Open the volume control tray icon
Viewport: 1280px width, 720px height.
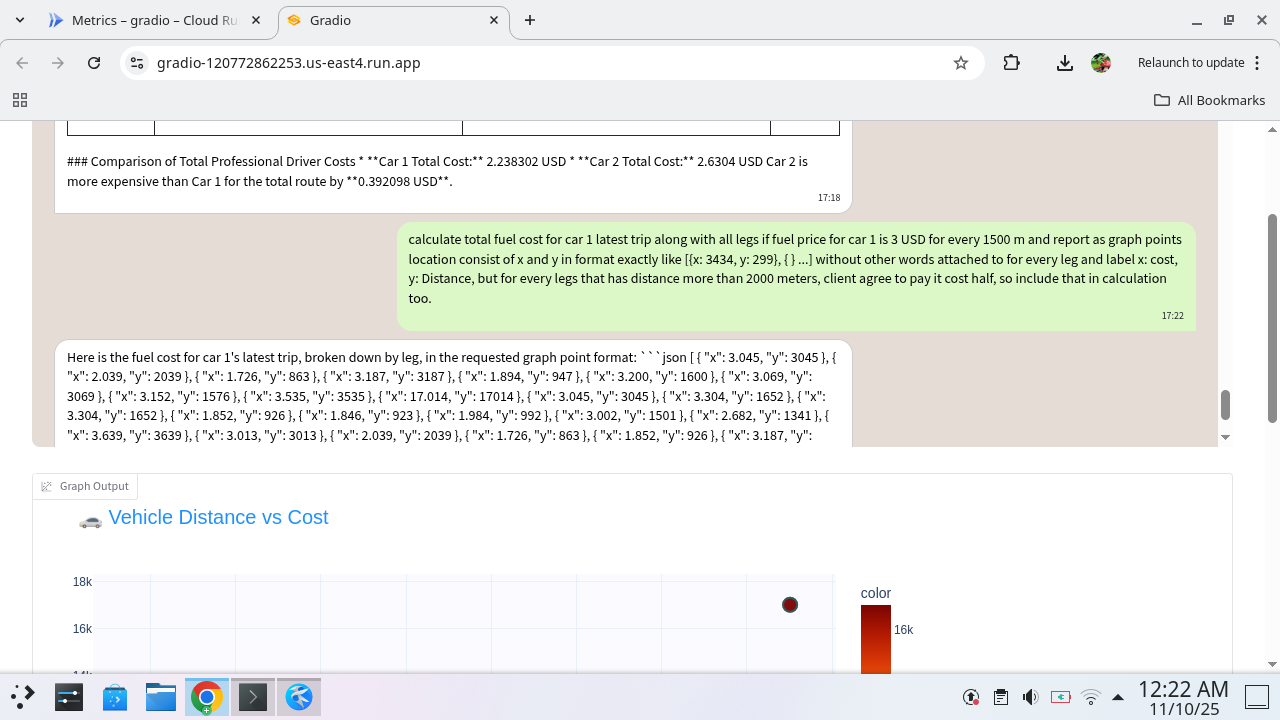[x=1031, y=697]
